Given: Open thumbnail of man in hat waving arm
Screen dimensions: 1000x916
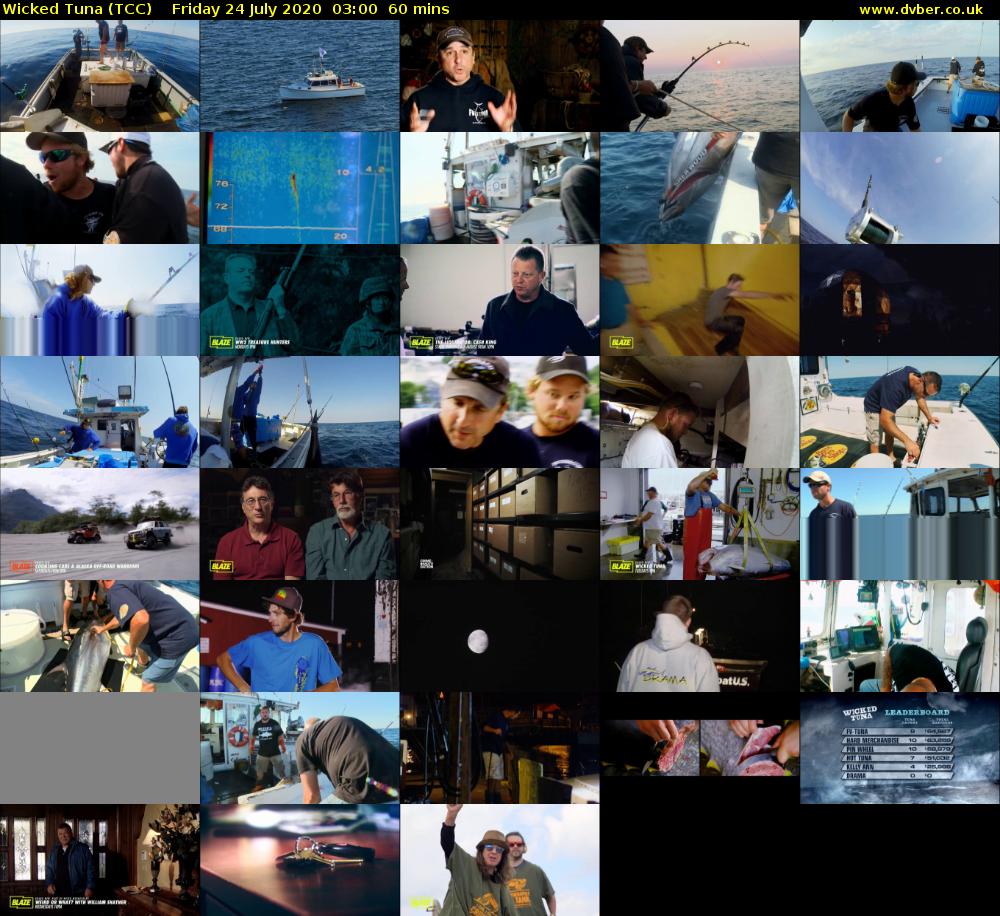Looking at the screenshot, I should point(499,860).
